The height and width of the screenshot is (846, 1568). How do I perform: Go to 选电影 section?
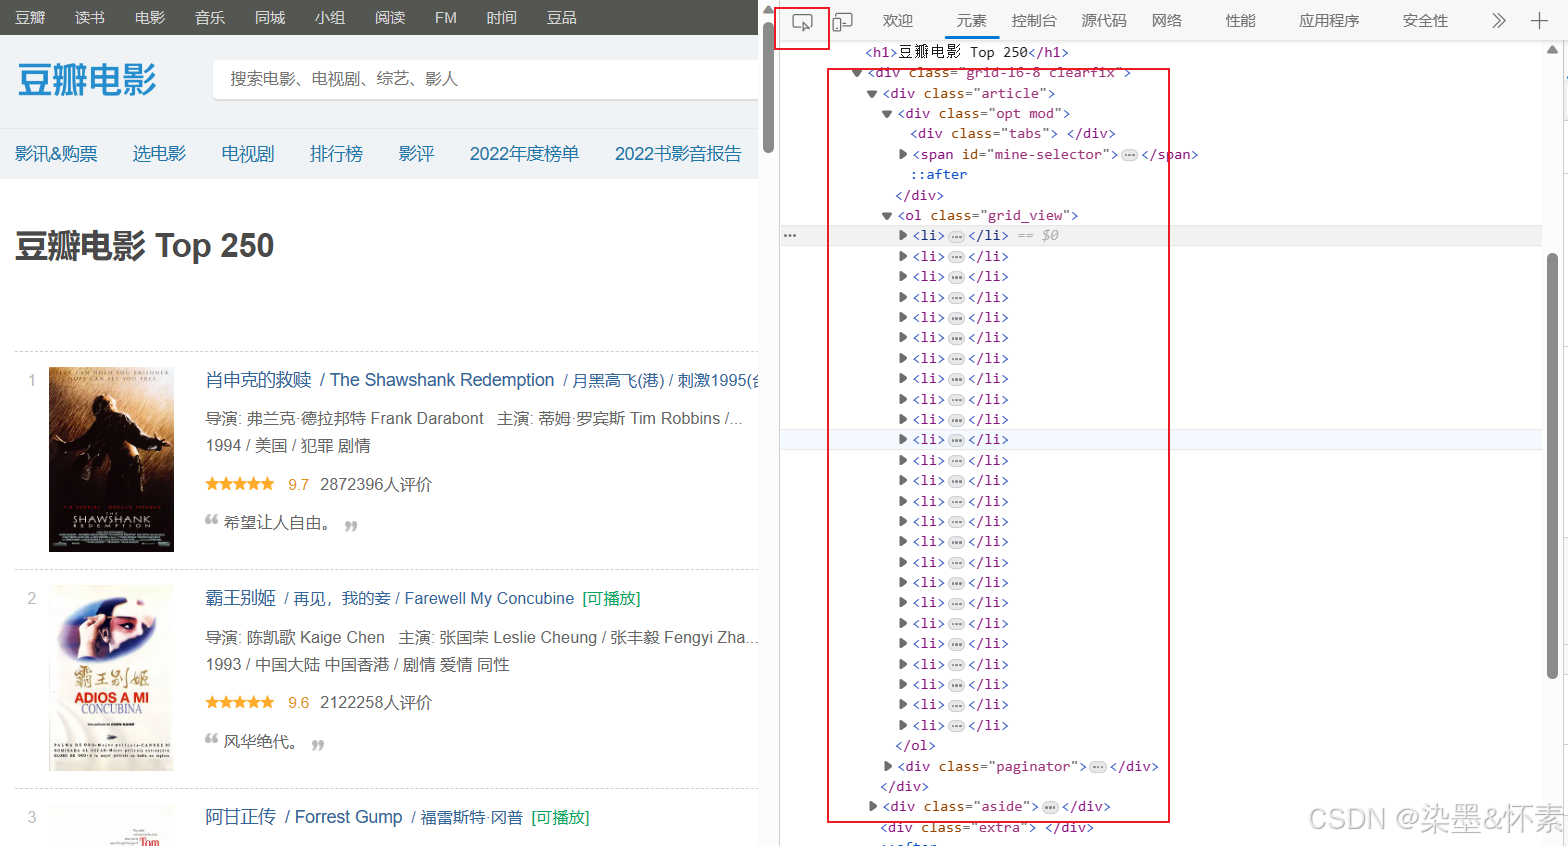pyautogui.click(x=160, y=154)
